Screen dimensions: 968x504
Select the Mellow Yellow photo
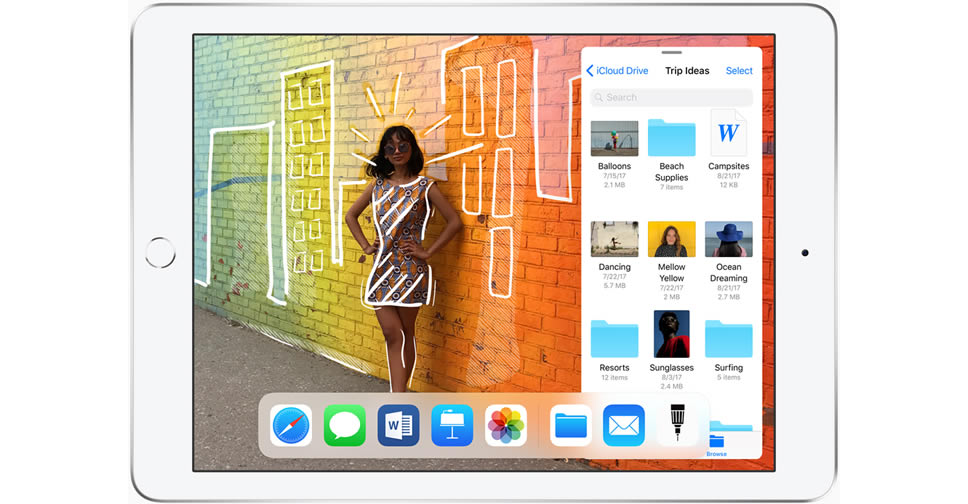pyautogui.click(x=671, y=239)
